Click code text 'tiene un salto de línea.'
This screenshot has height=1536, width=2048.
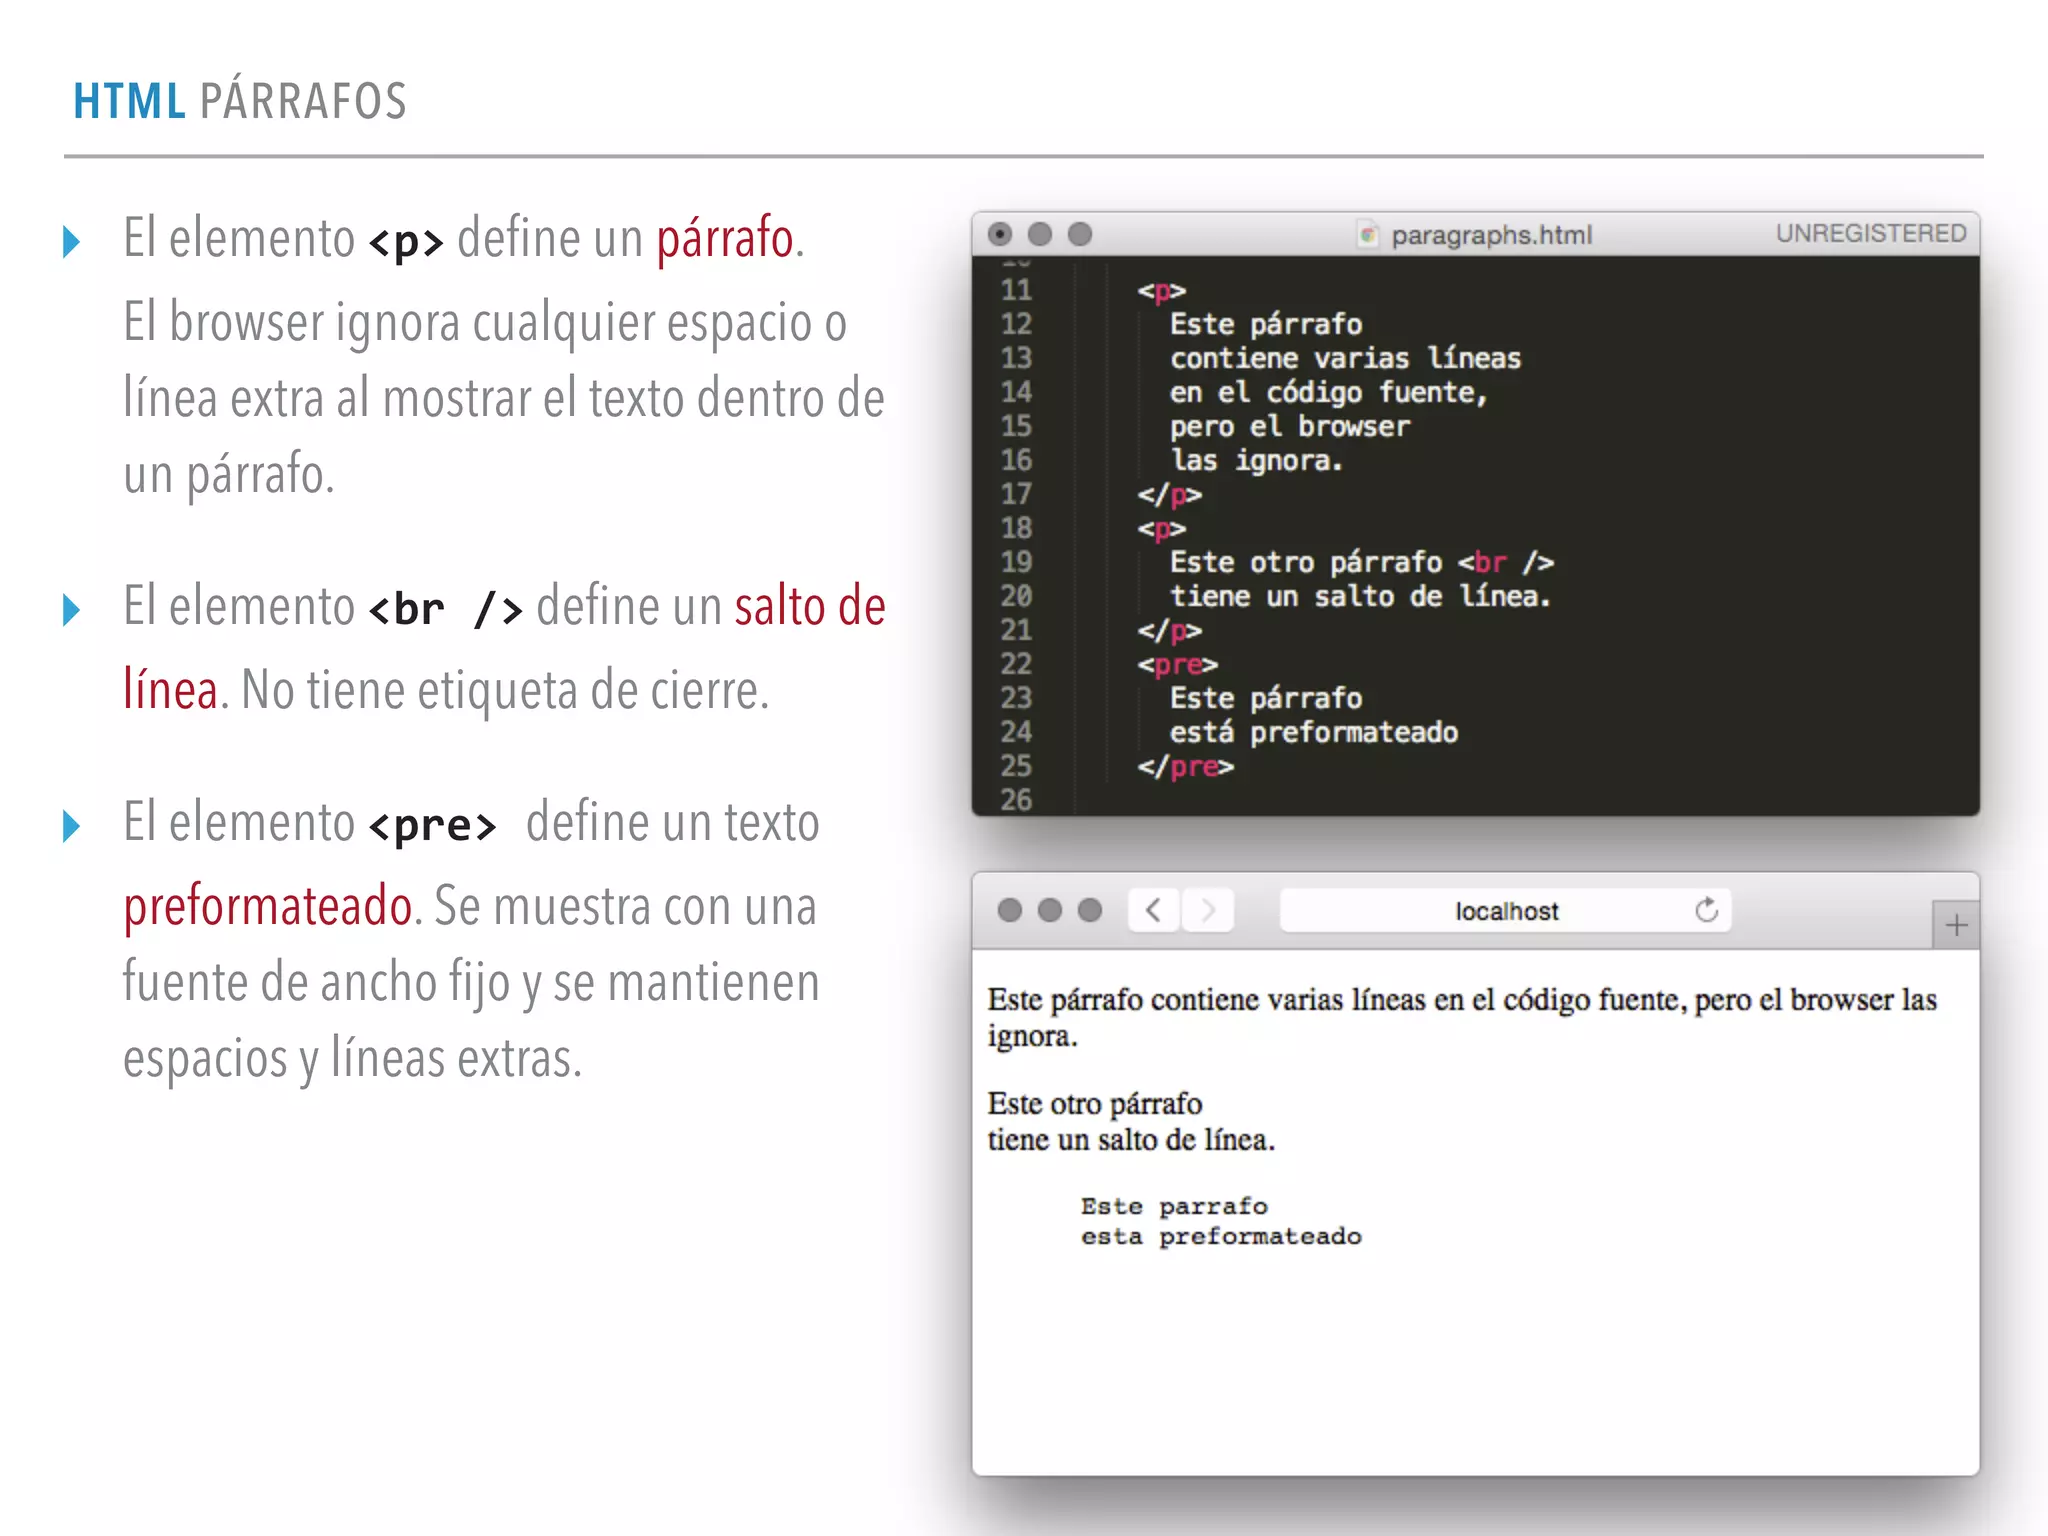(x=1360, y=596)
